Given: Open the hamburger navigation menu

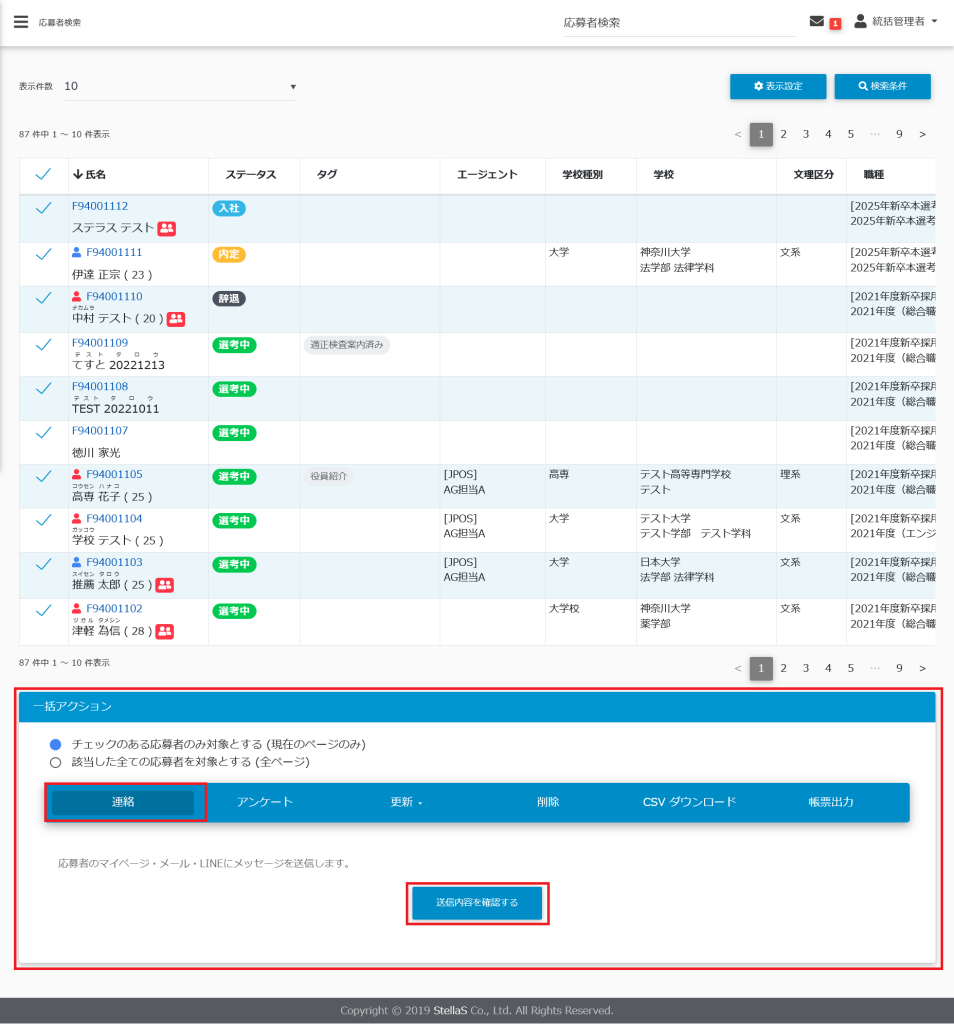Looking at the screenshot, I should pyautogui.click(x=20, y=22).
